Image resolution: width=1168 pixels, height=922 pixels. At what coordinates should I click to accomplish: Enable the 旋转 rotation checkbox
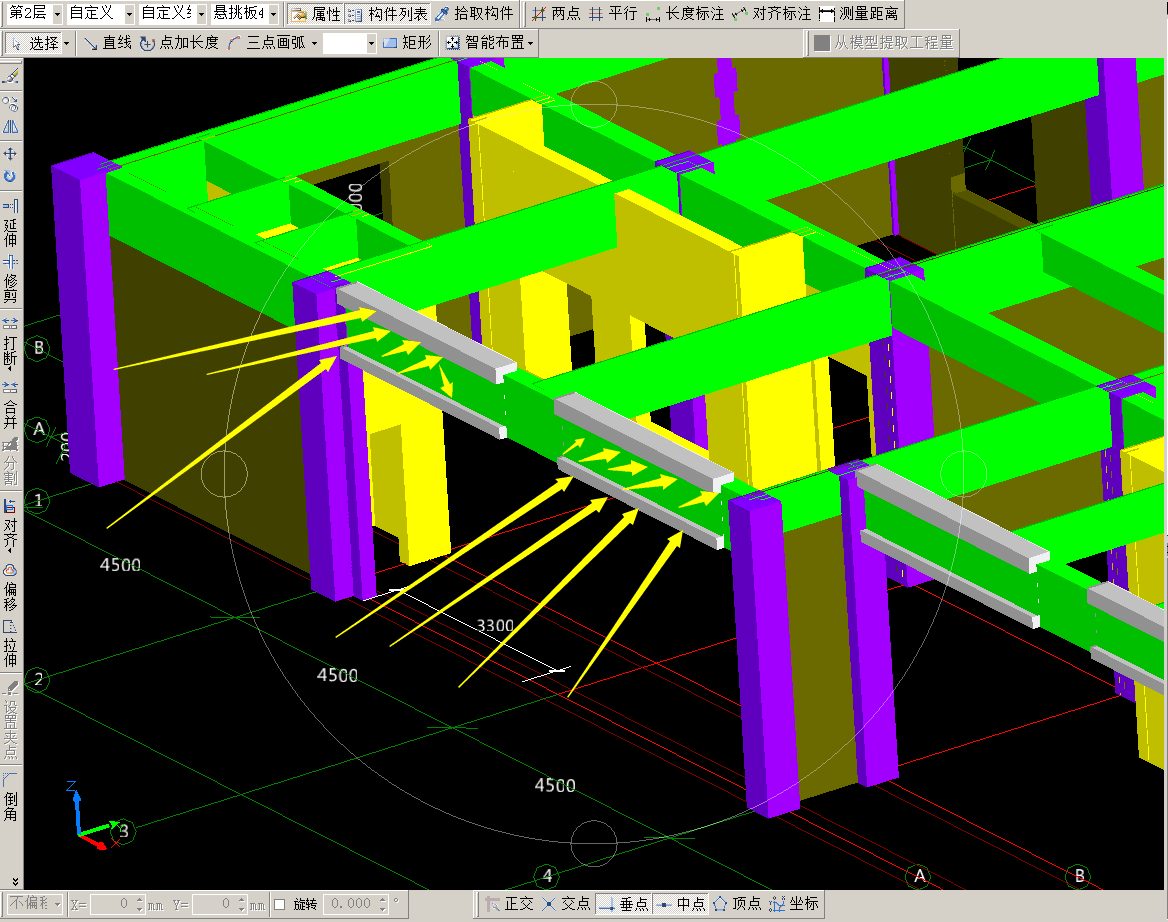(280, 904)
